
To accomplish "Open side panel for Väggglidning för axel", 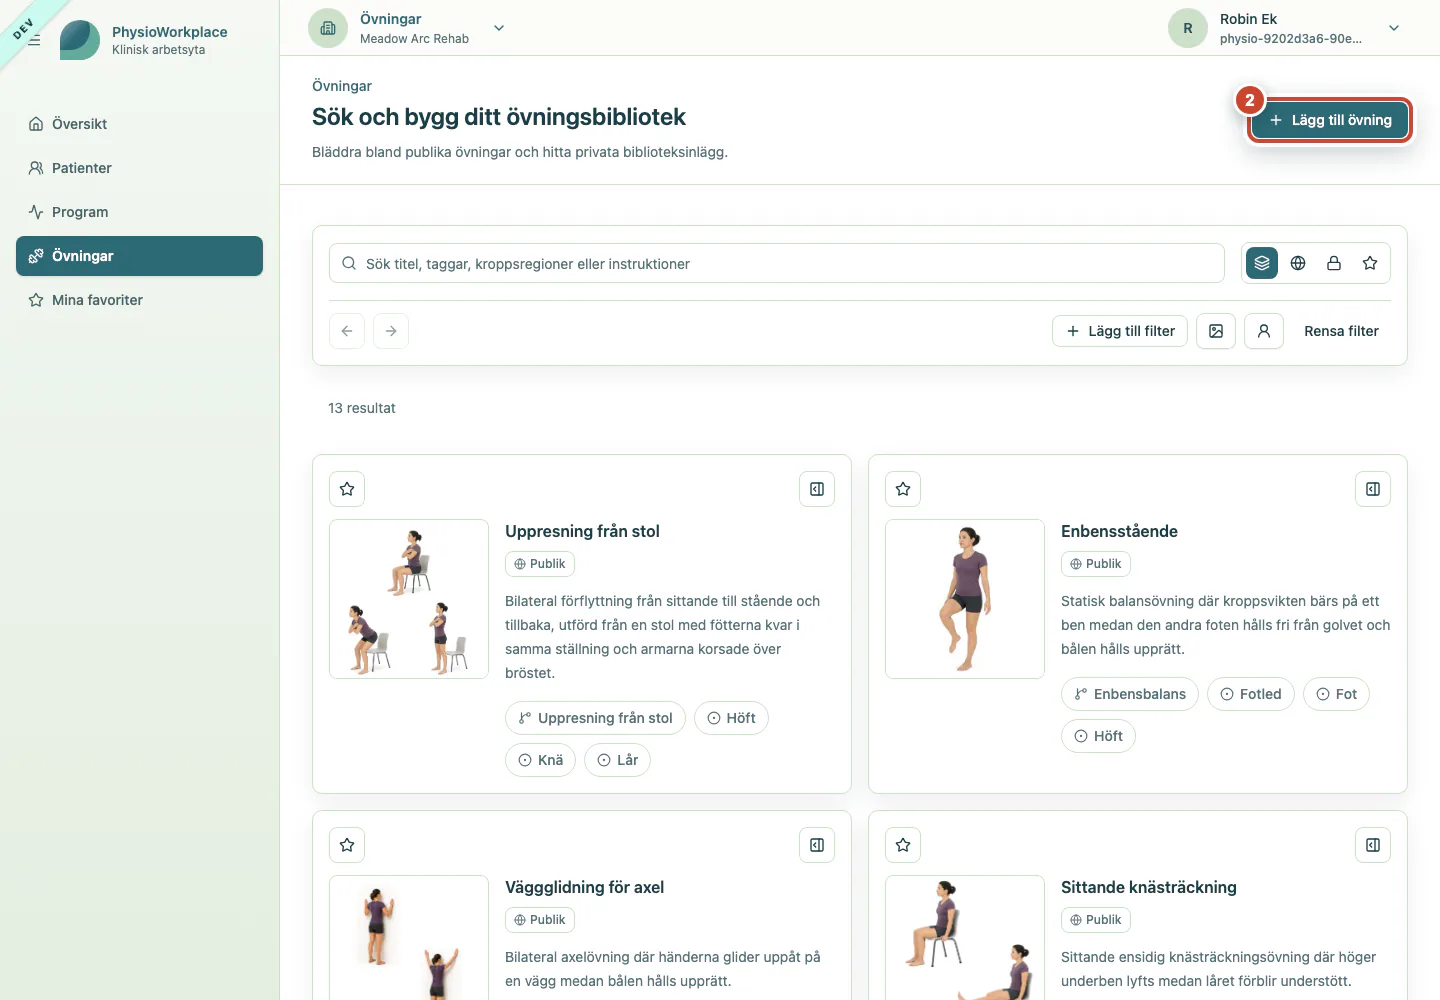I will point(817,845).
